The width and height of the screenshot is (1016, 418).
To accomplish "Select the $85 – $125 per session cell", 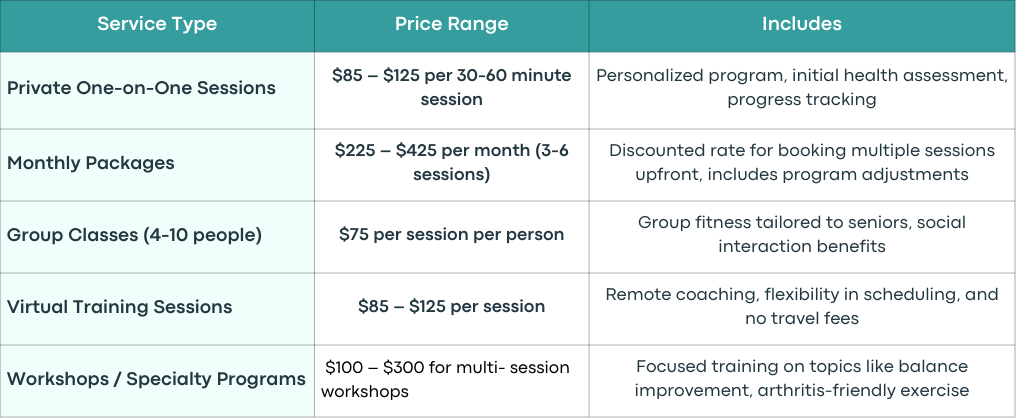I will click(452, 308).
